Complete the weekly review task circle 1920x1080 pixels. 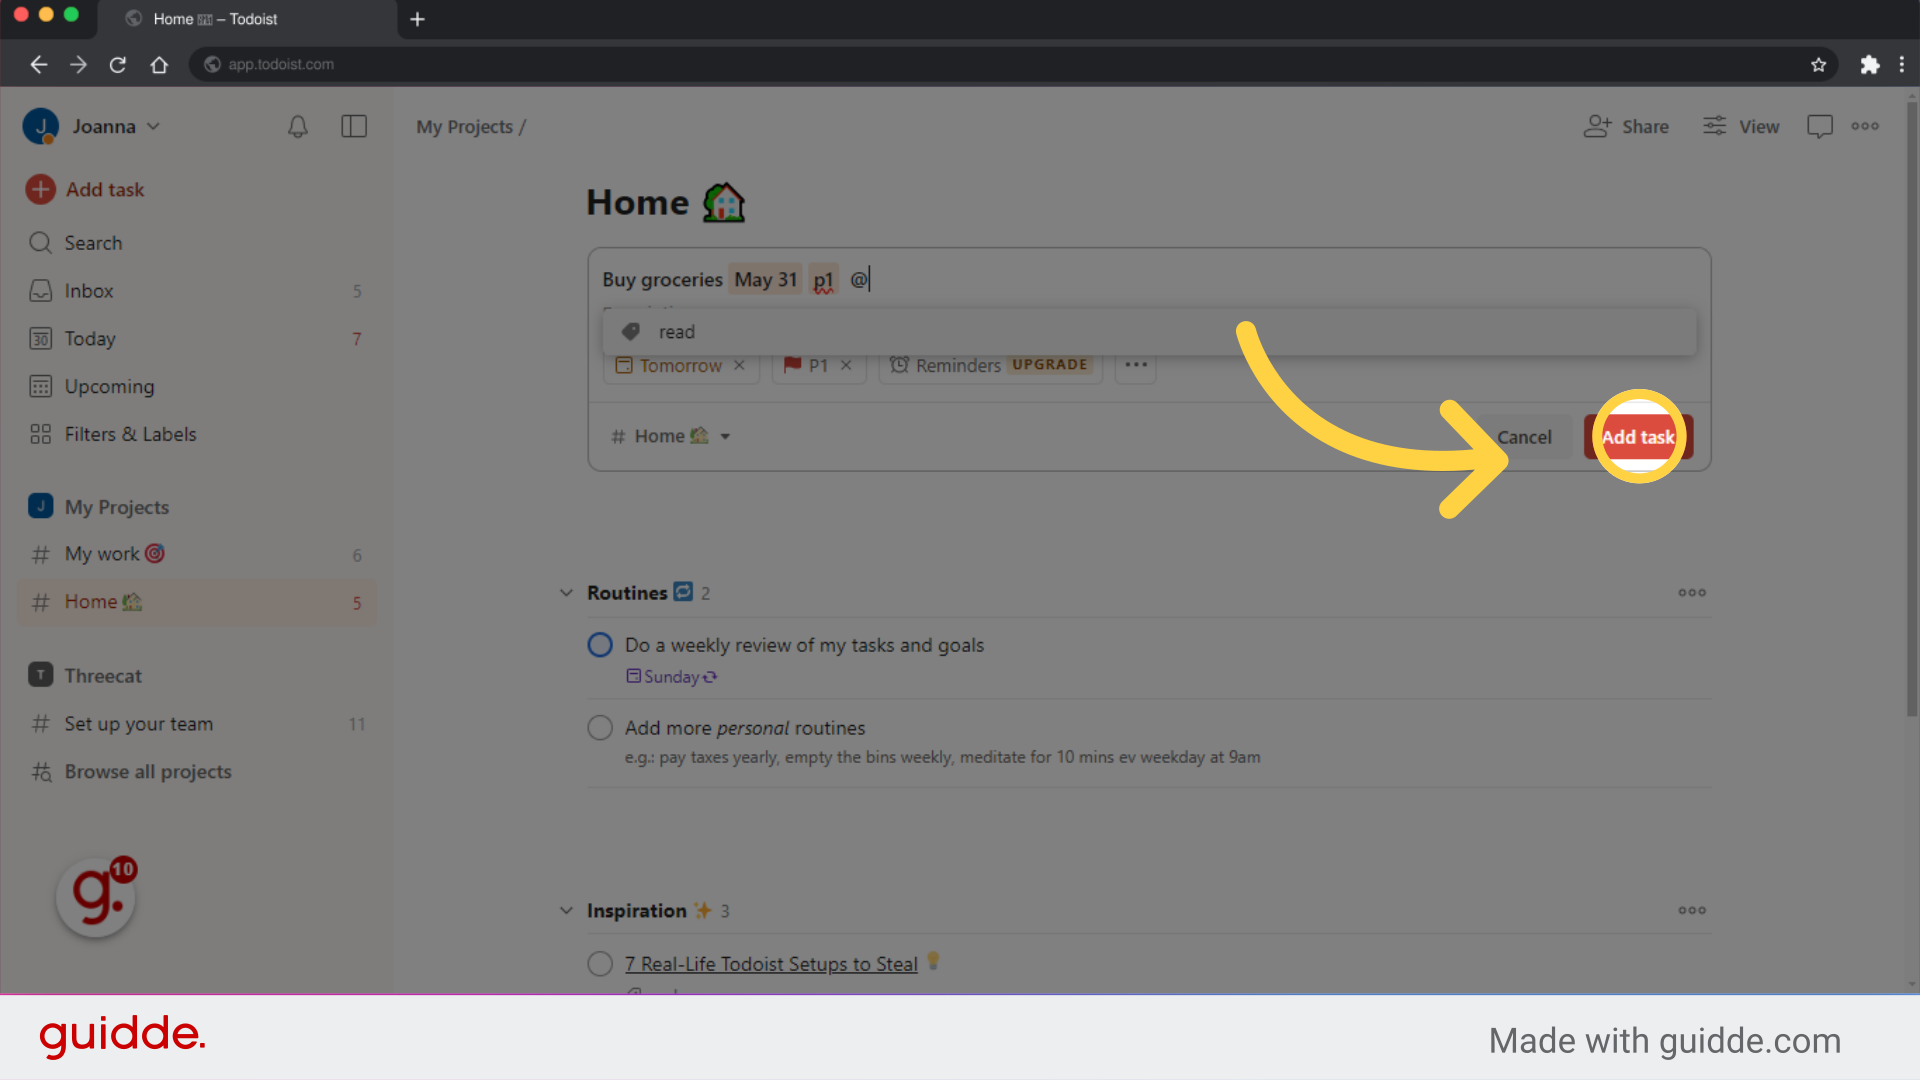click(x=599, y=644)
